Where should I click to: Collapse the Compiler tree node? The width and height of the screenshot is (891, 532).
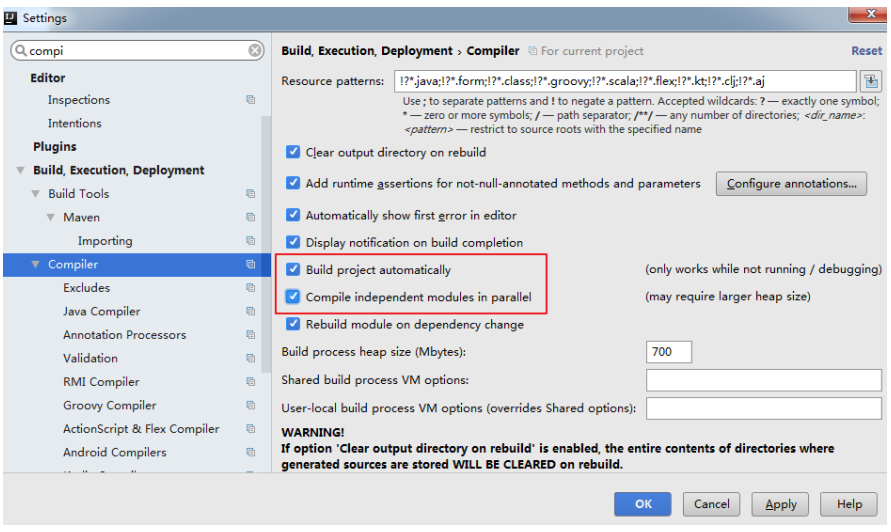35,264
